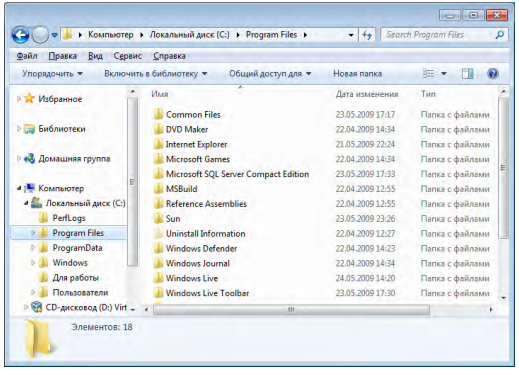519x370 pixels.
Task: Select the Windows Defender folder icon
Action: (158, 248)
